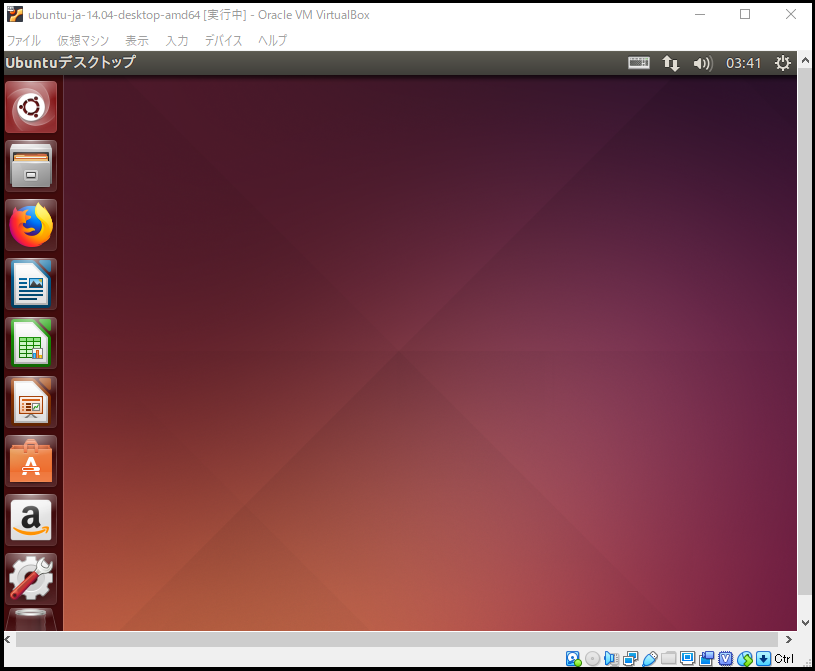Click the hard disk activity status icon

coord(573,659)
